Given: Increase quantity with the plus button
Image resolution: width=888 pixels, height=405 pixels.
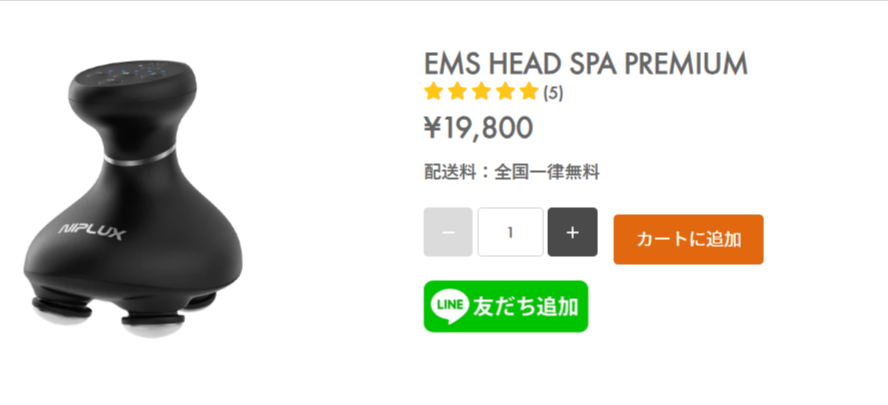Looking at the screenshot, I should [573, 232].
